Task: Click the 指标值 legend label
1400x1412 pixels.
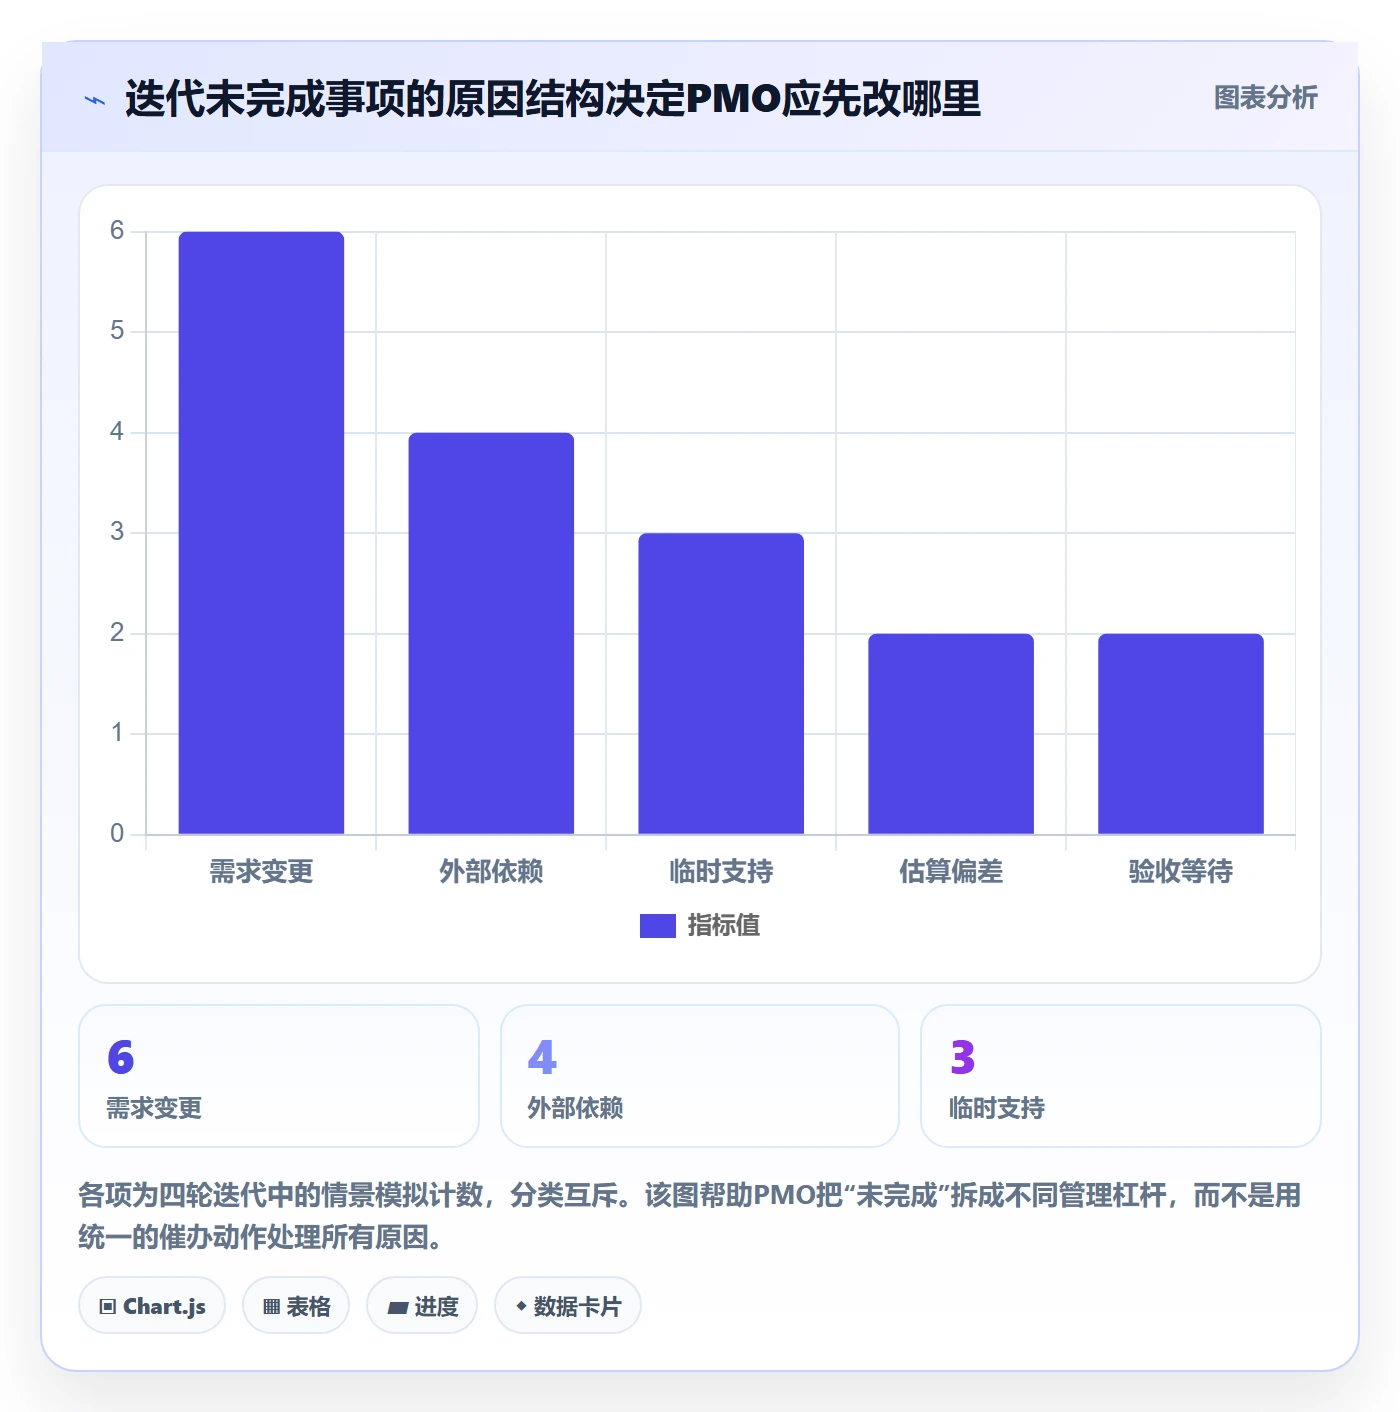Action: pyautogui.click(x=723, y=926)
